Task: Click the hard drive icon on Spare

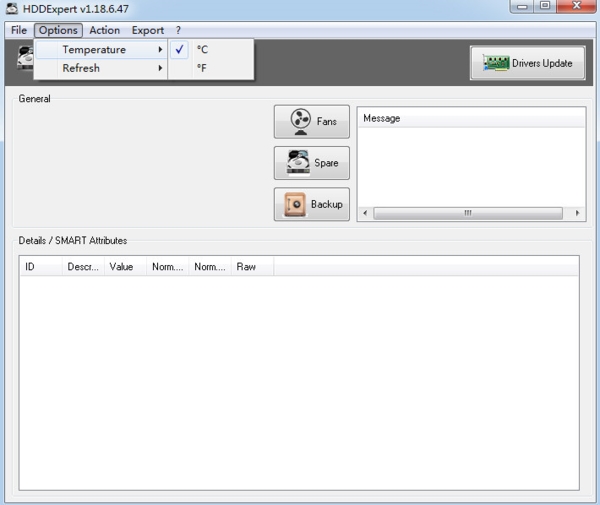Action: click(298, 162)
